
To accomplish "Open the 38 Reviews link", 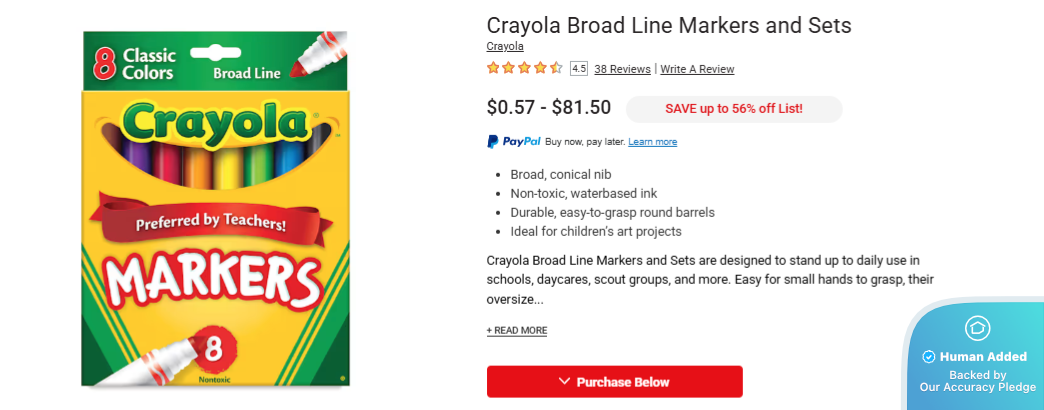I will pyautogui.click(x=622, y=69).
